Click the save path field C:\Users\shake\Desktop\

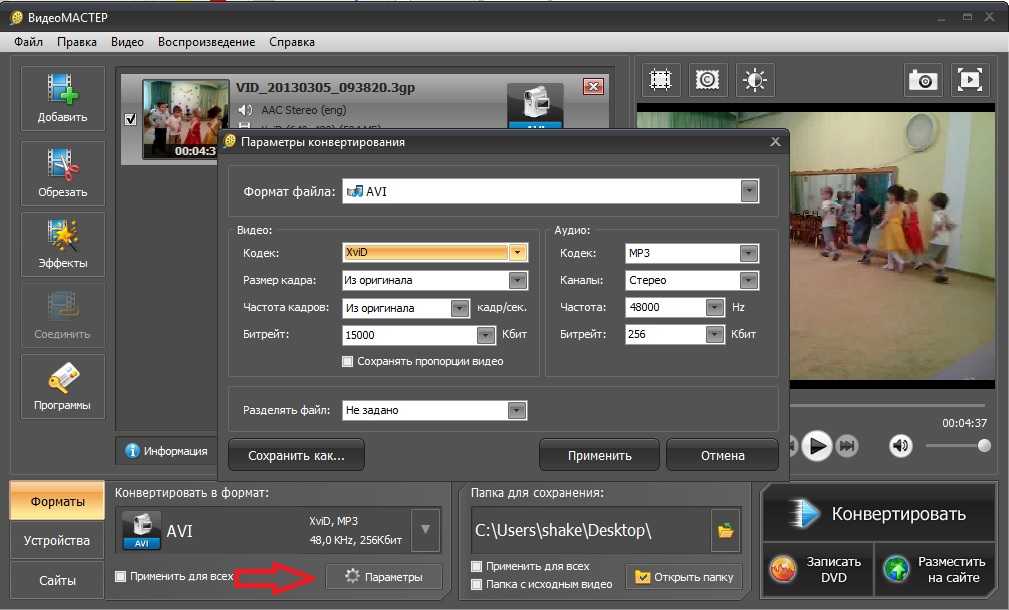[591, 530]
